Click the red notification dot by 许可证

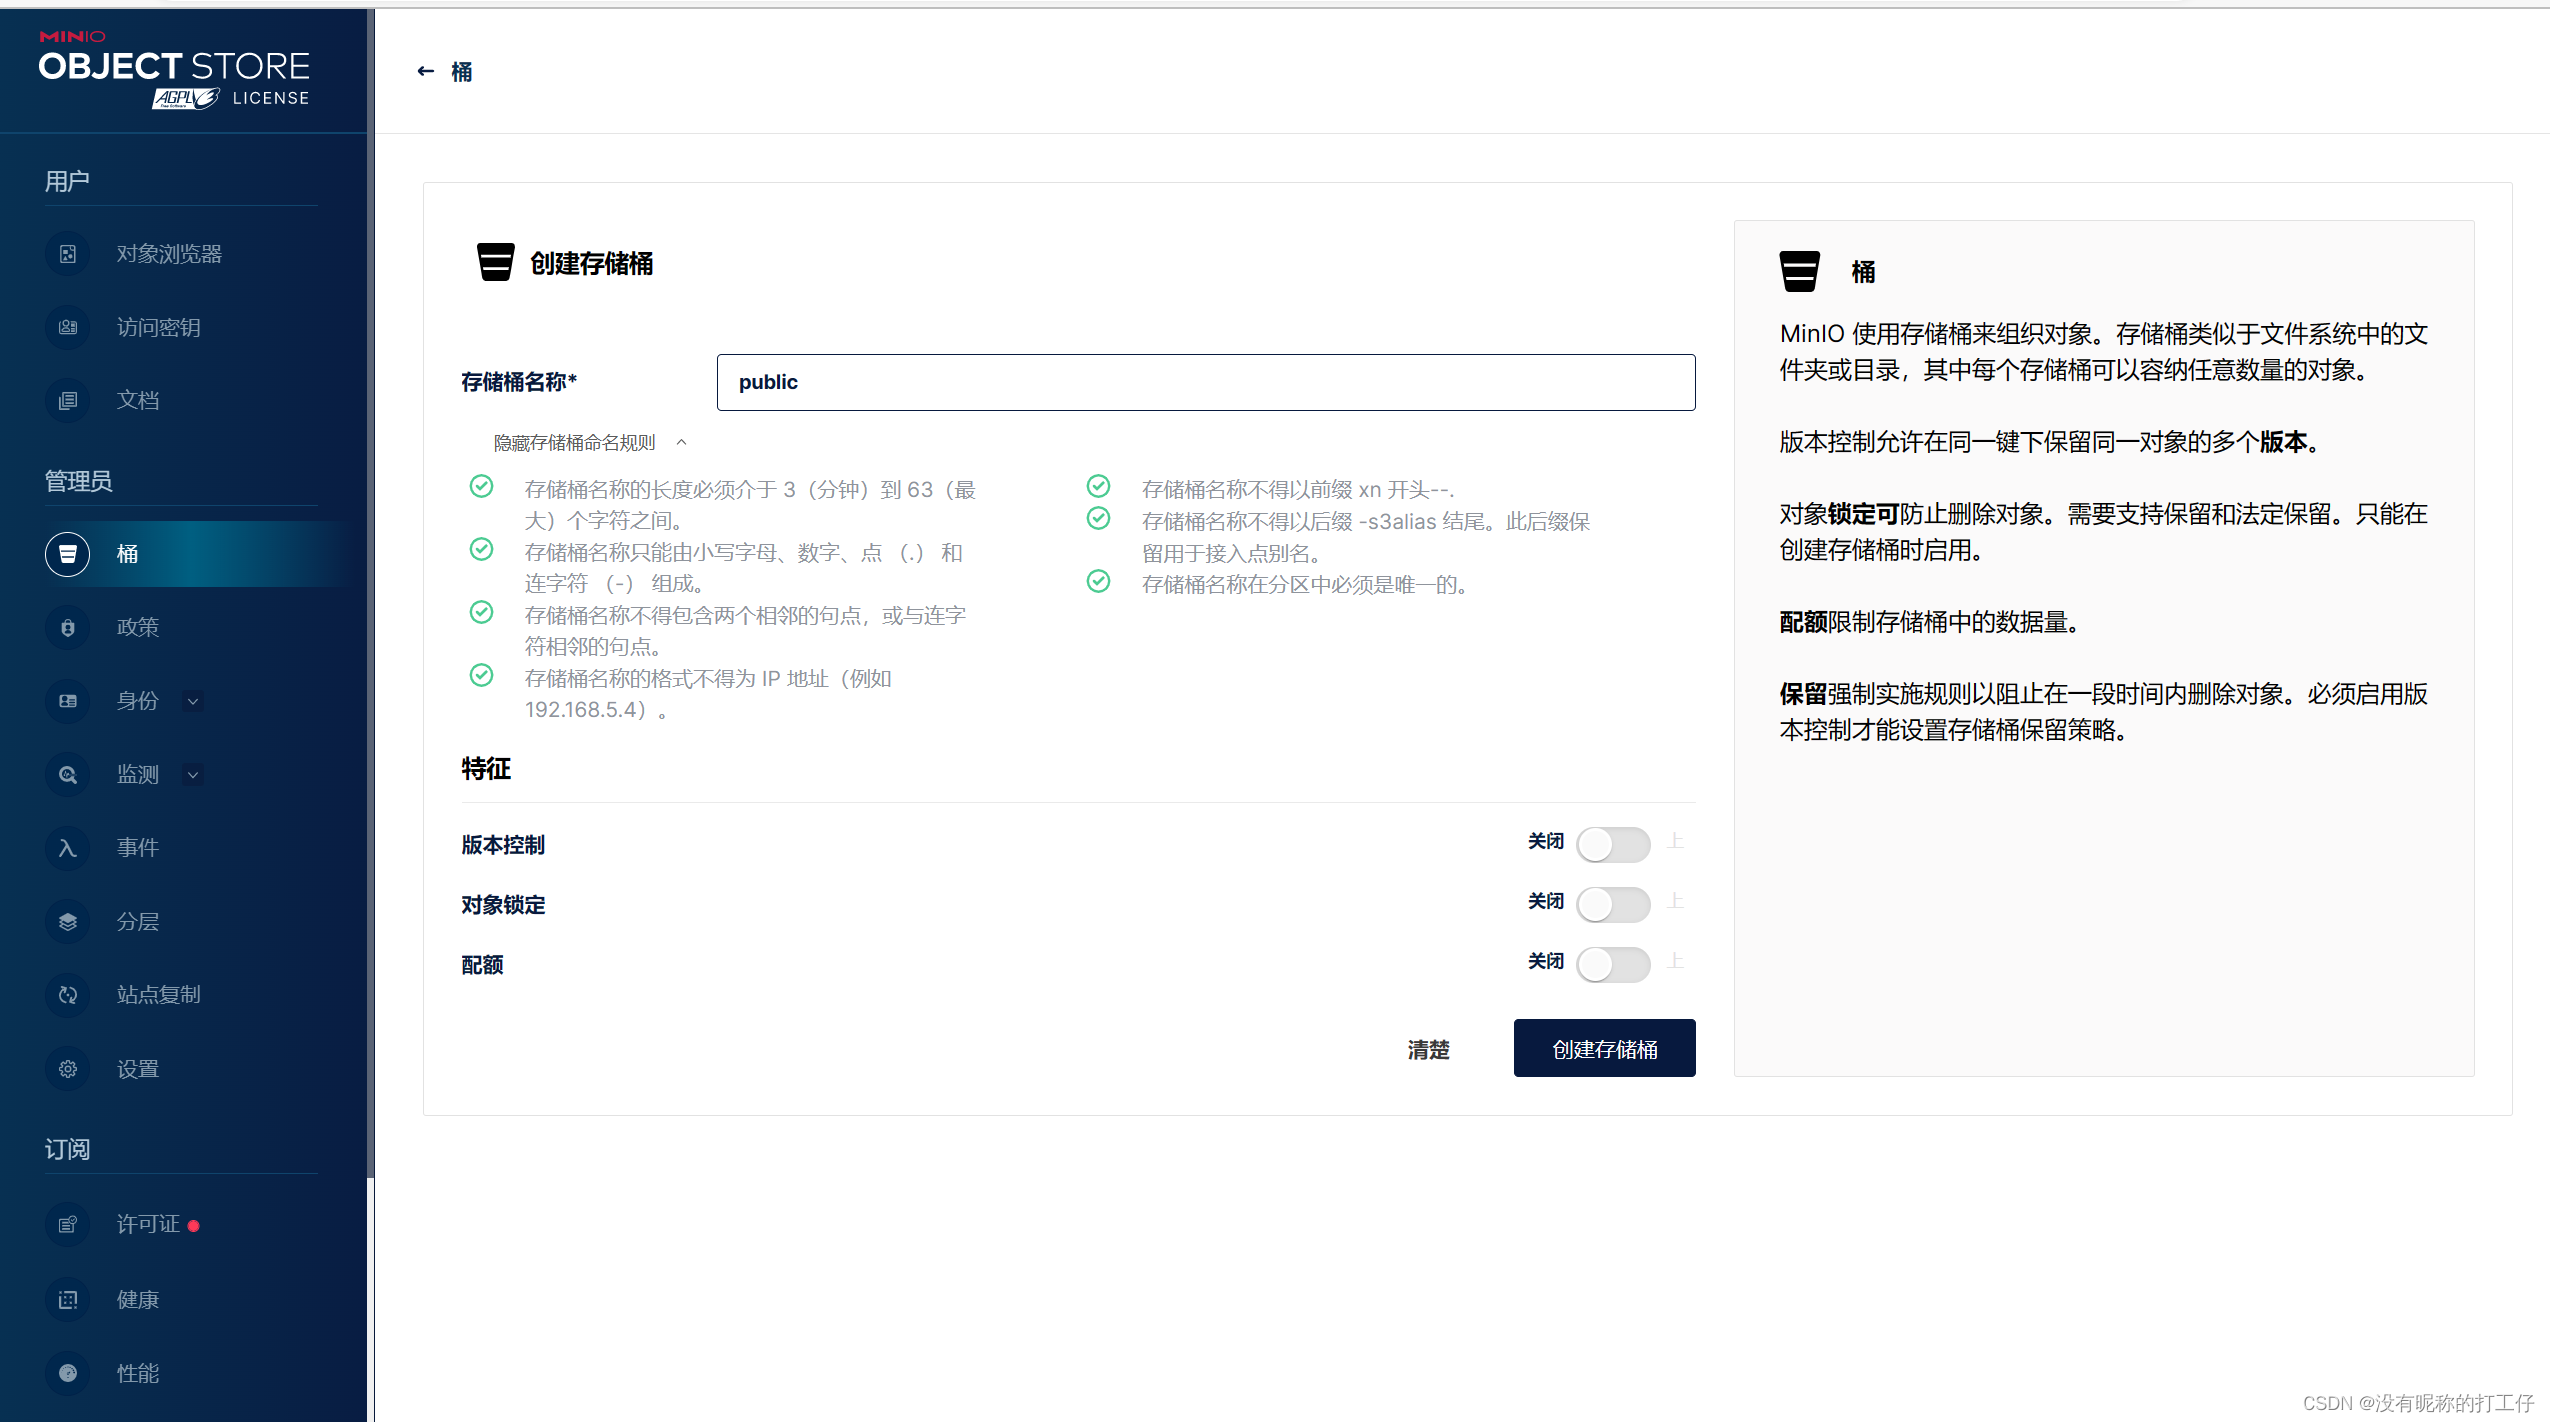point(194,1226)
